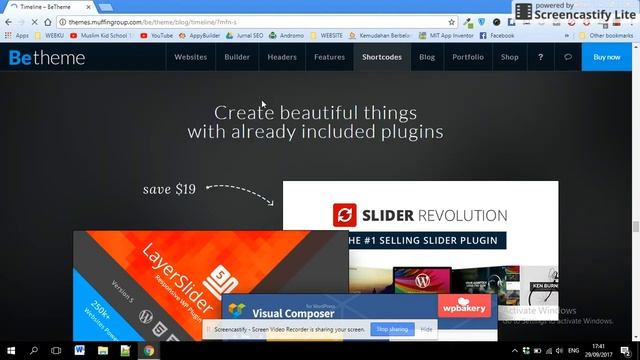Viewport: 640px width, 360px height.
Task: Open the black circular extension icon
Action: (x=496, y=22)
